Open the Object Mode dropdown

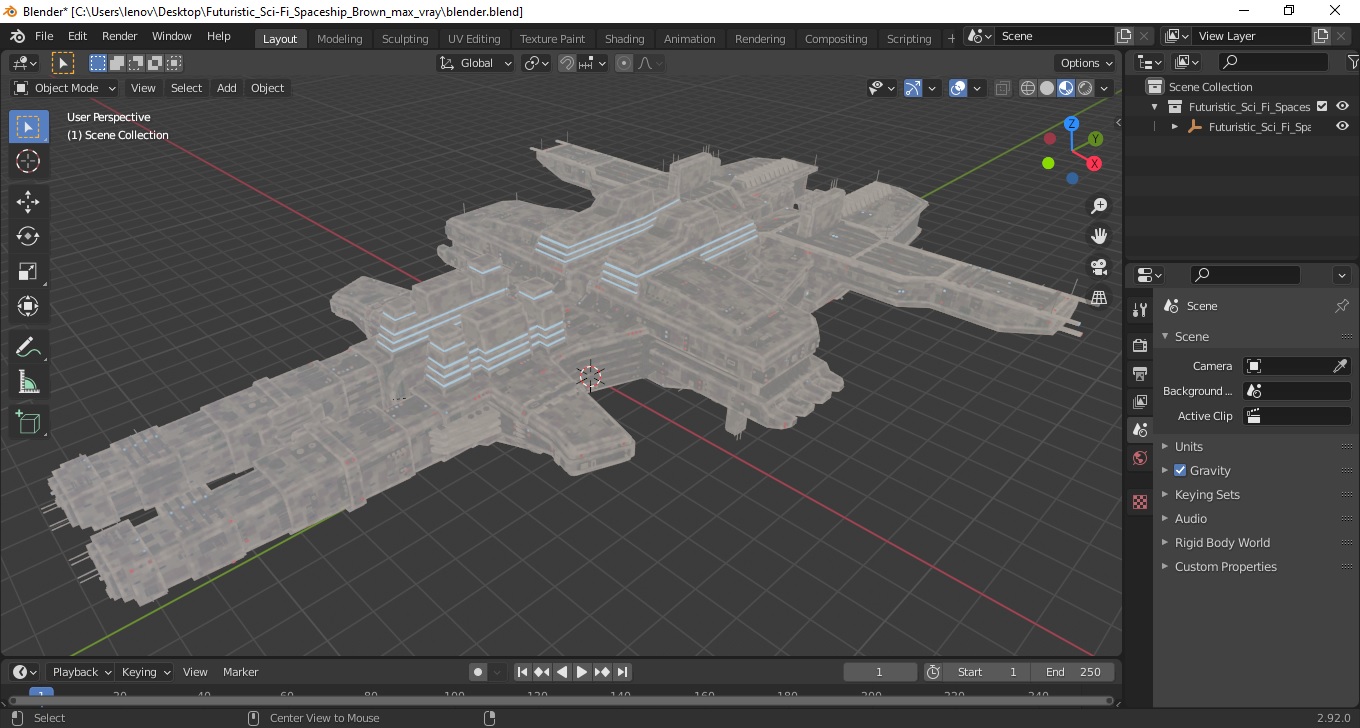click(65, 88)
